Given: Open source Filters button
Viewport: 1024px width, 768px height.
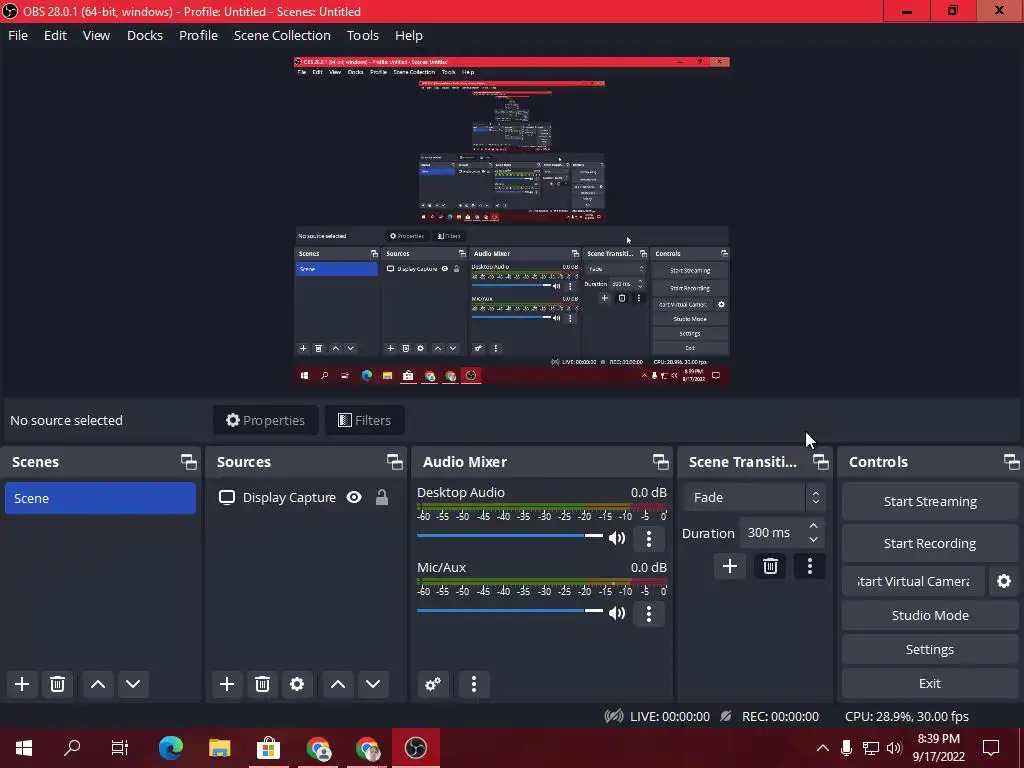Looking at the screenshot, I should [364, 421].
